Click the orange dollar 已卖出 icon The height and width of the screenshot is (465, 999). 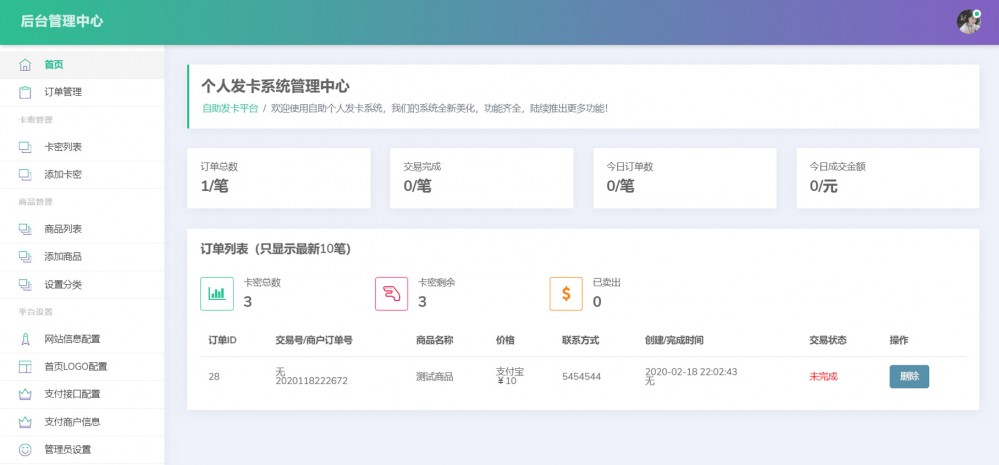click(x=566, y=294)
